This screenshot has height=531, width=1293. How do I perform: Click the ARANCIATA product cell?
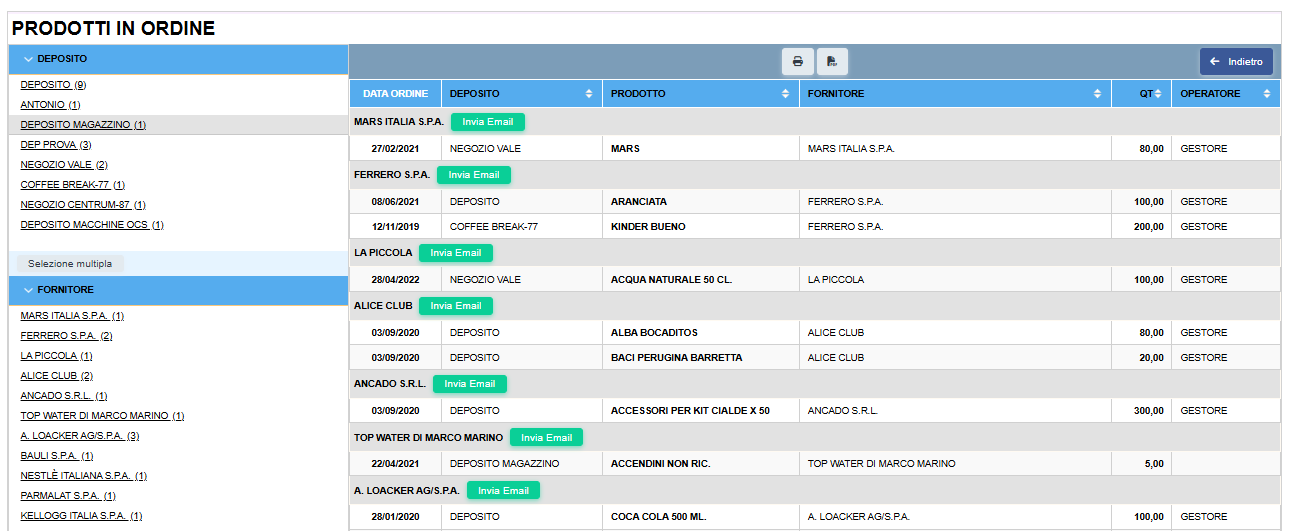701,202
